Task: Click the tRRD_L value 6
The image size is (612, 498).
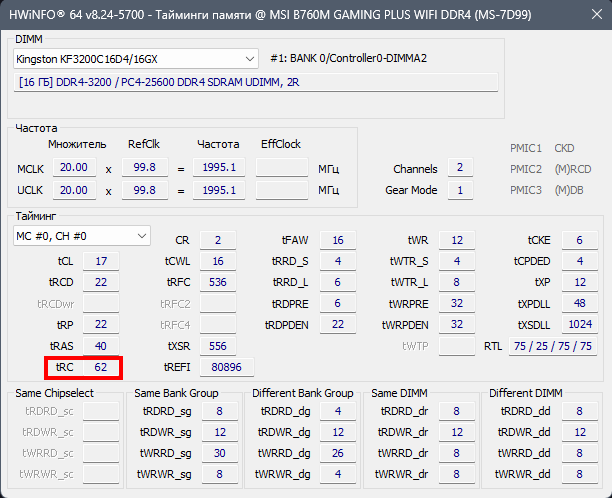Action: click(x=338, y=282)
